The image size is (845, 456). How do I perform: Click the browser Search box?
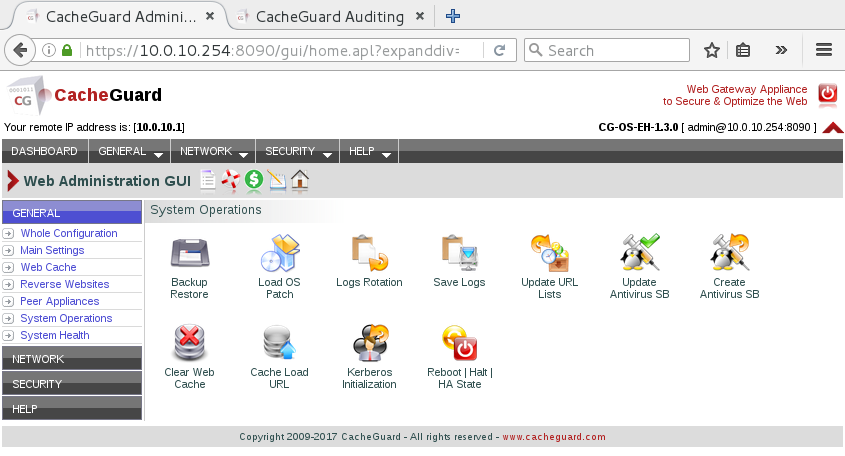[607, 50]
